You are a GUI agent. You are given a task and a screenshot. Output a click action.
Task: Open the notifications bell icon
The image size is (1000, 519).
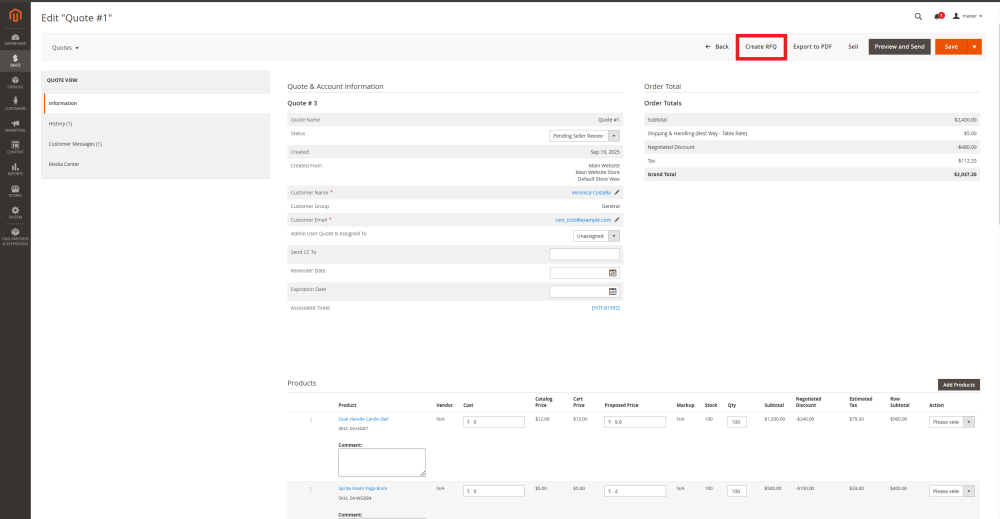pos(939,16)
